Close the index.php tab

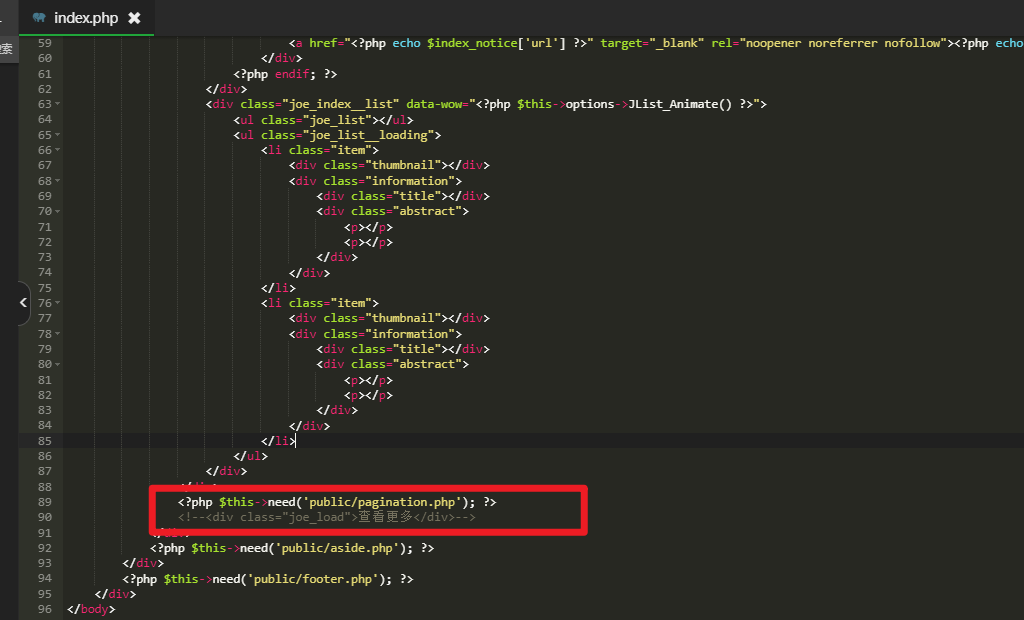pos(134,18)
